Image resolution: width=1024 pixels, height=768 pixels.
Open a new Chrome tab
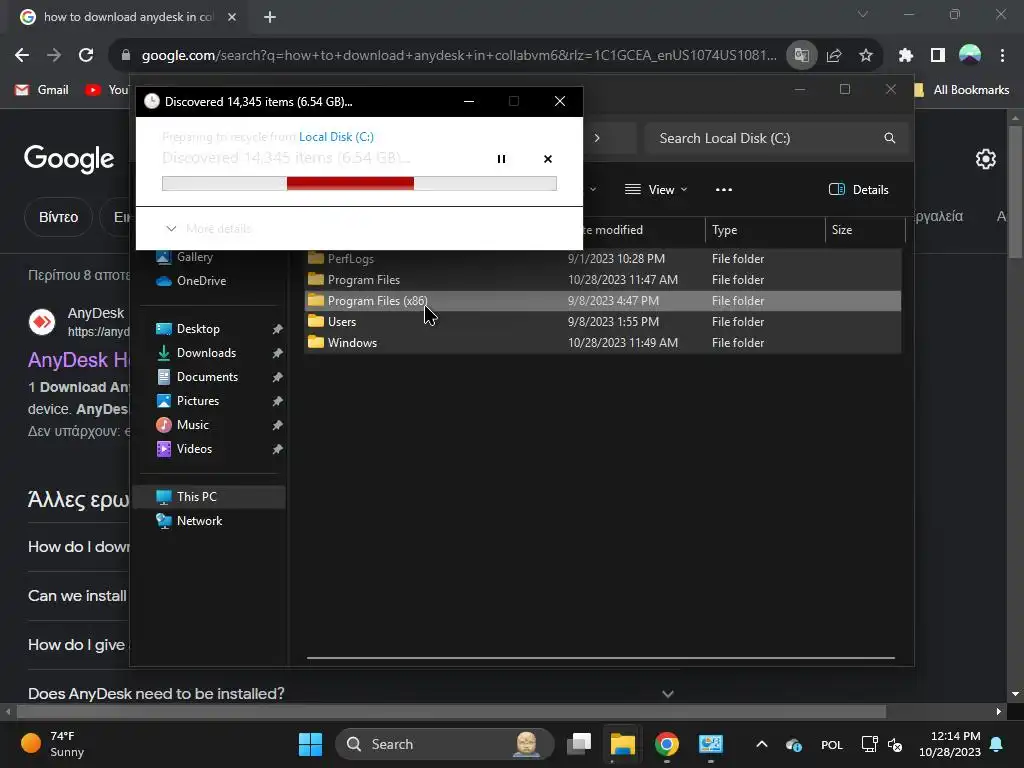[x=270, y=17]
